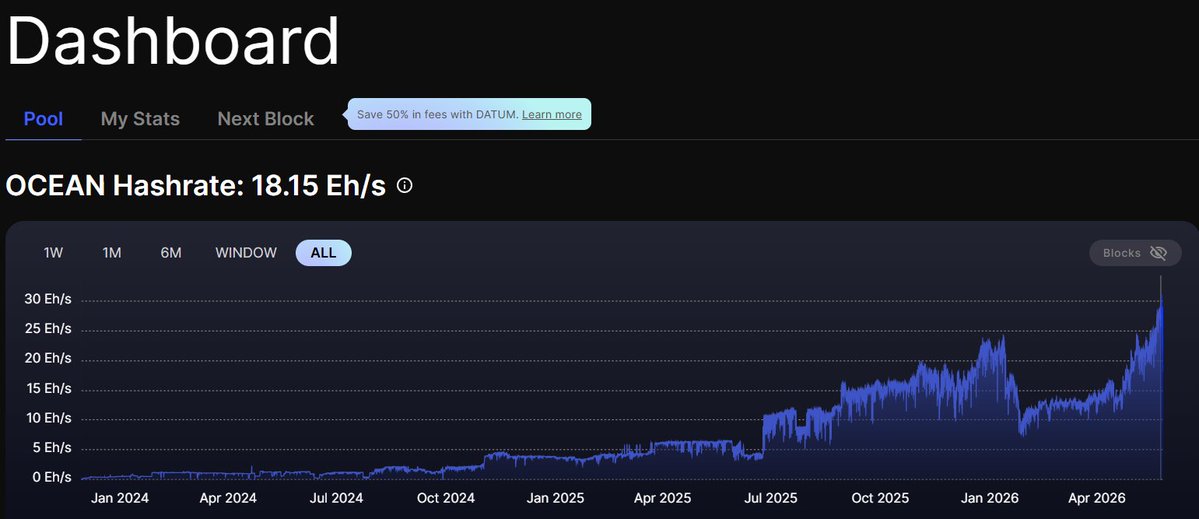Click the Dashboard page heading

point(173,40)
